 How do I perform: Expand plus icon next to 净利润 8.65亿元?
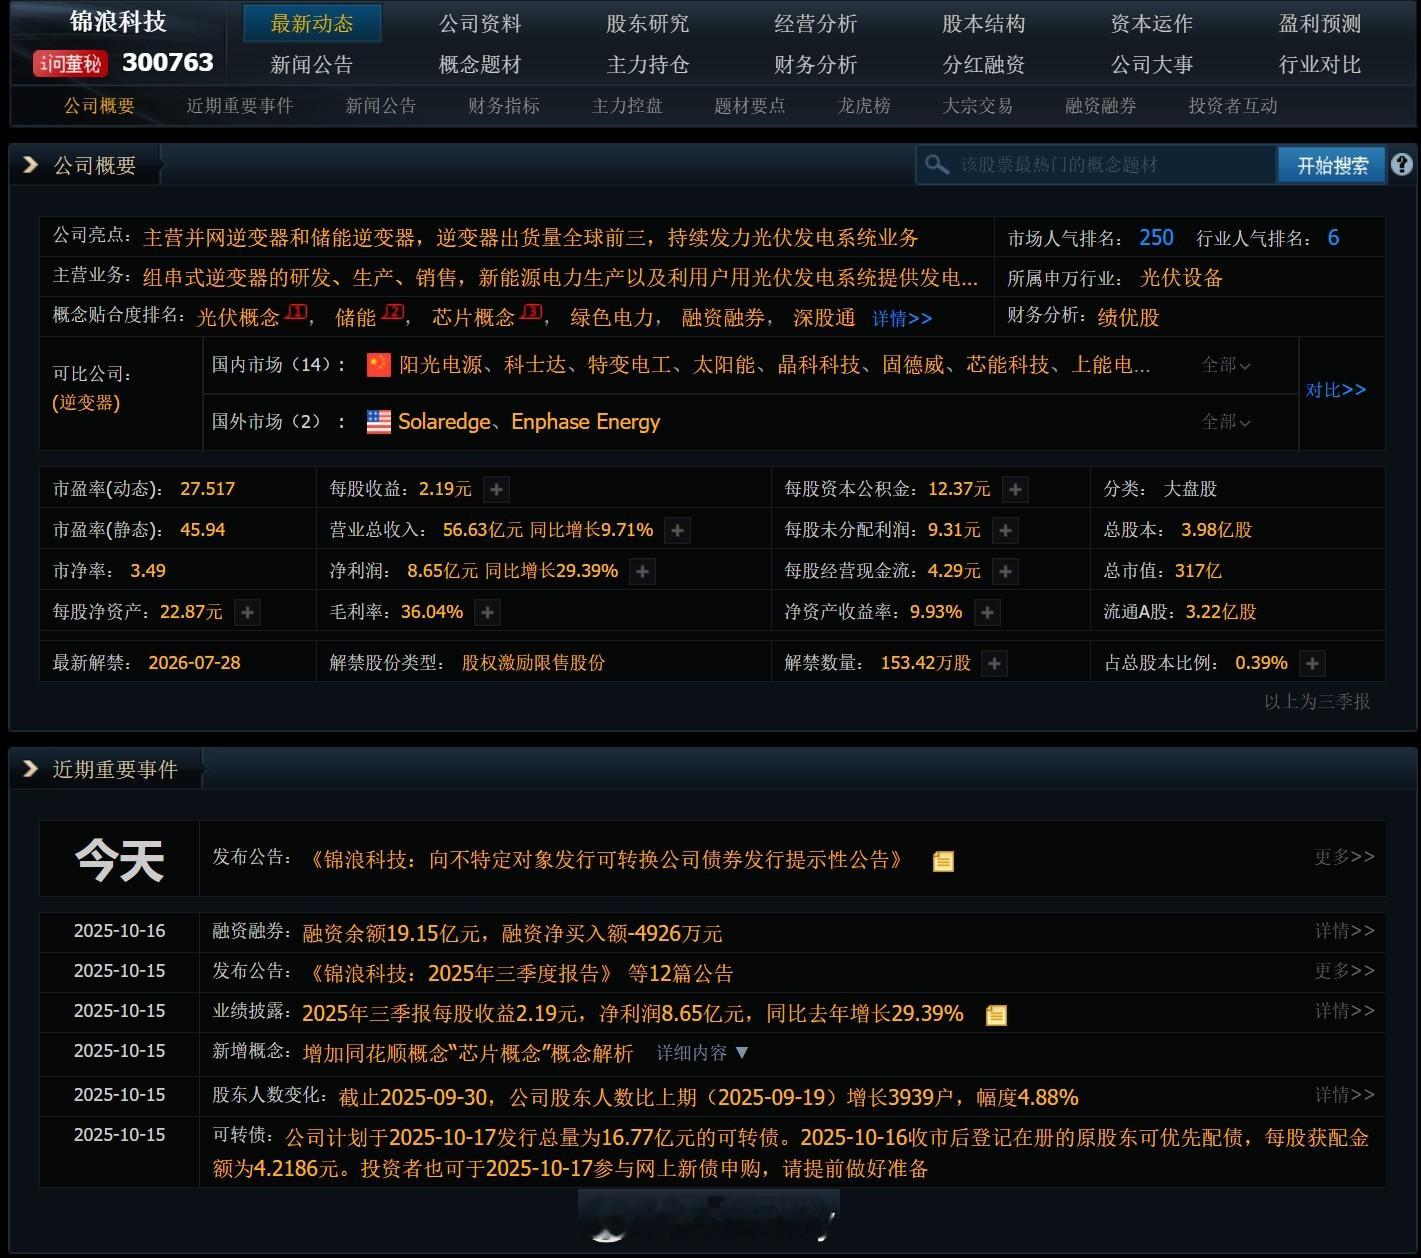[642, 572]
